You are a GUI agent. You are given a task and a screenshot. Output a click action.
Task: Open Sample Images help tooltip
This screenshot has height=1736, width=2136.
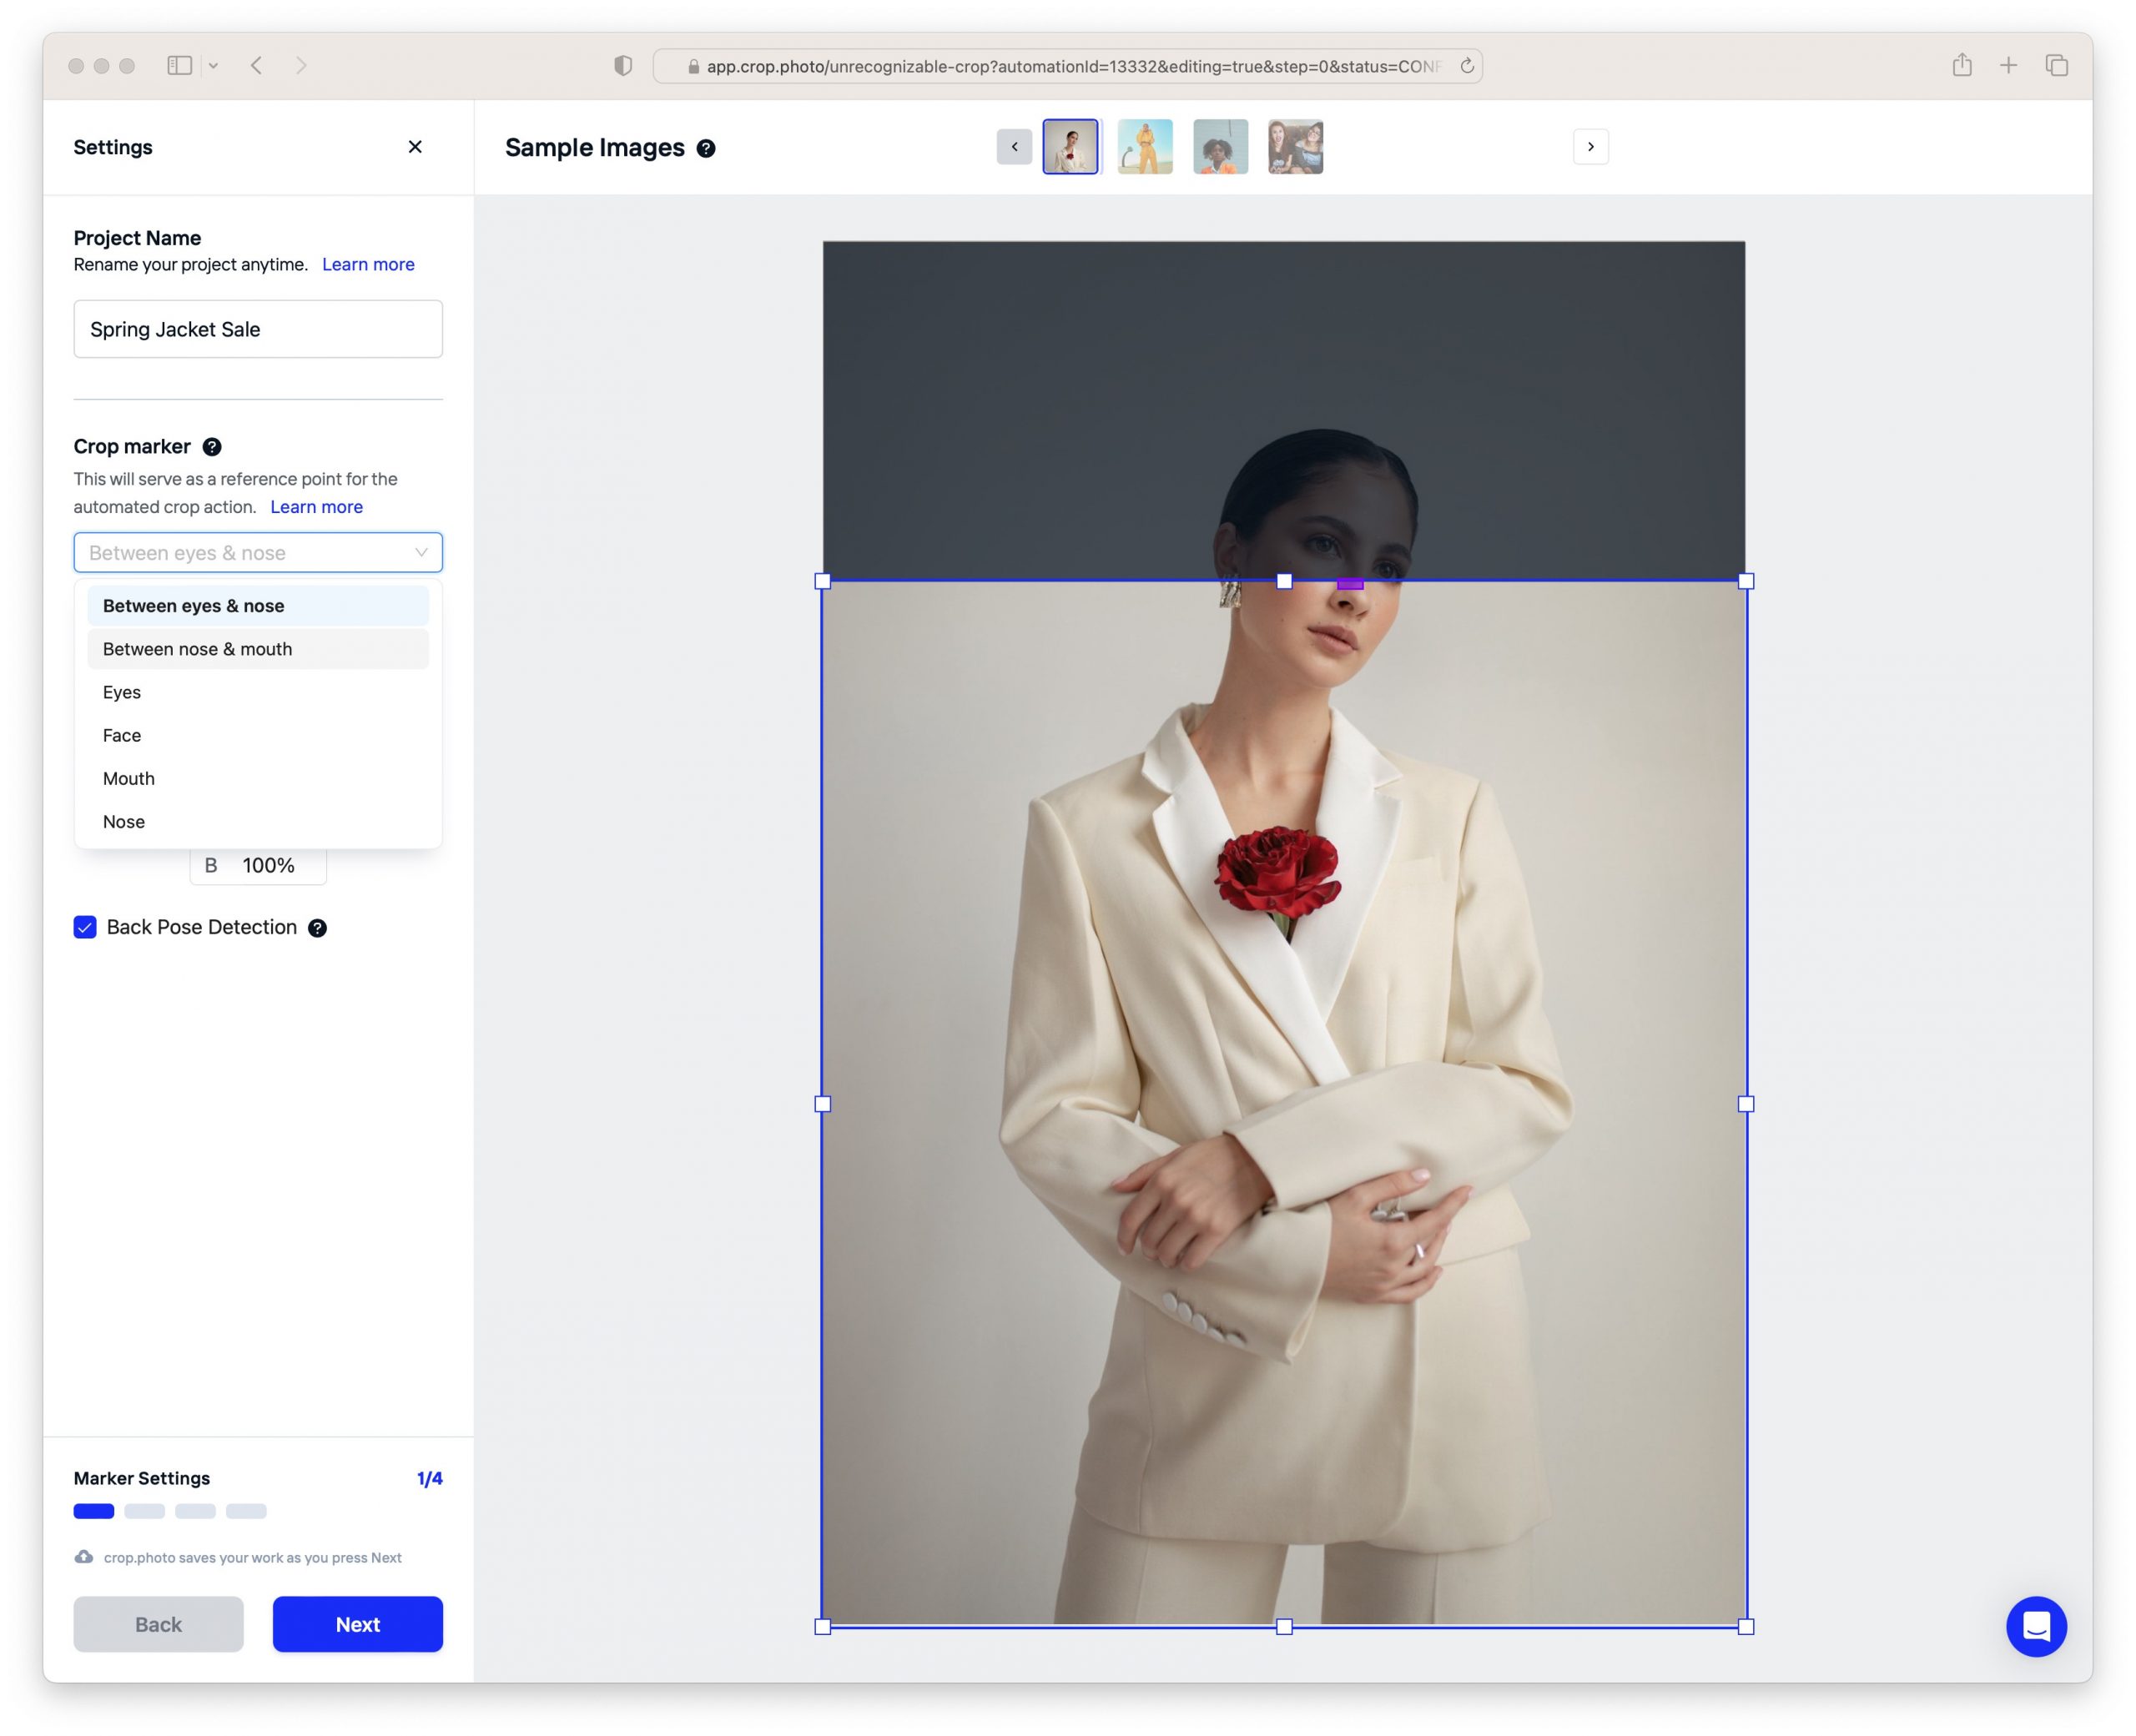tap(706, 148)
